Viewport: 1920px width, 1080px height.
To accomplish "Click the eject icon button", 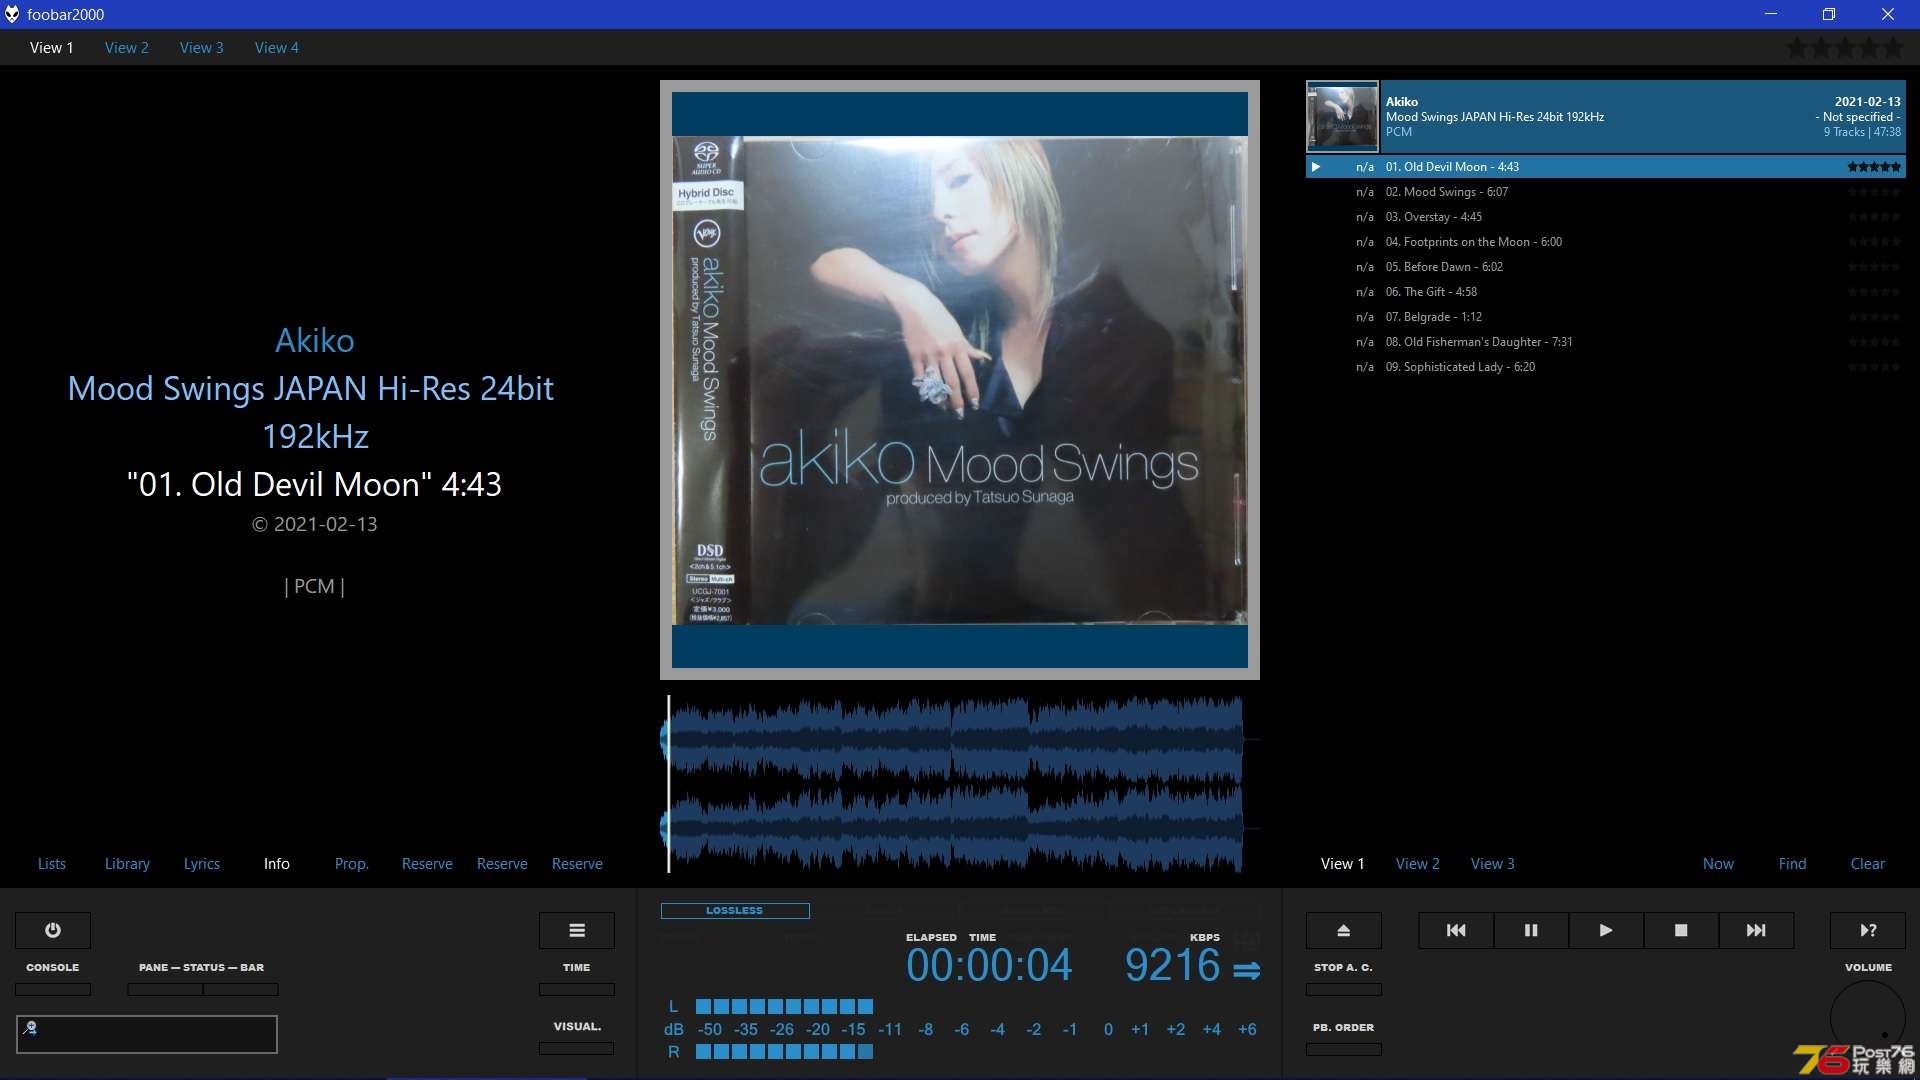I will (x=1344, y=930).
